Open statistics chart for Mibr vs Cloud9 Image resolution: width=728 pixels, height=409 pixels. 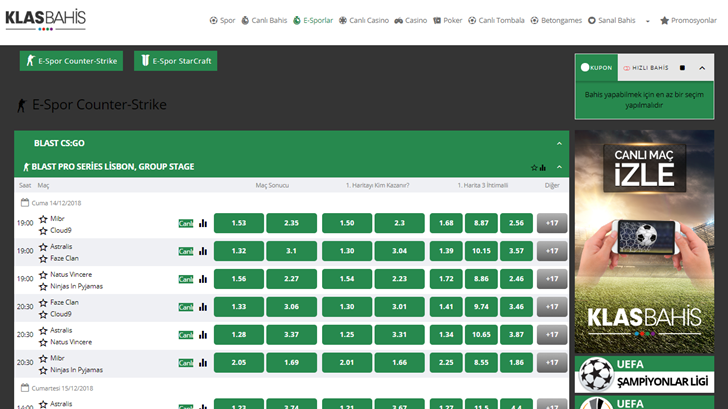click(x=203, y=223)
